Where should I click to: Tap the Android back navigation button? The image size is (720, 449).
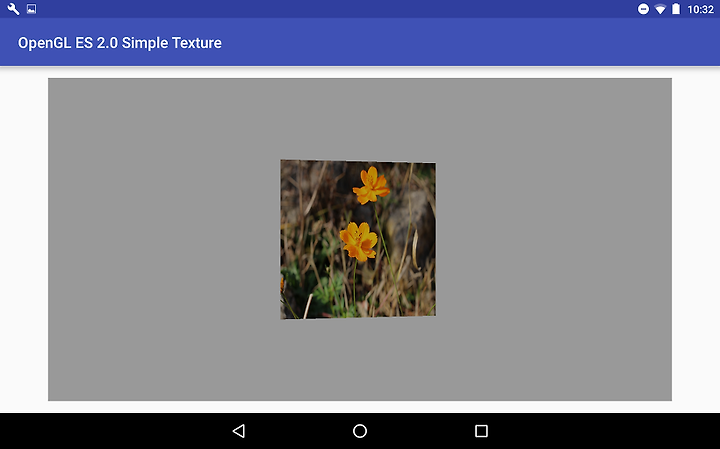(x=239, y=431)
